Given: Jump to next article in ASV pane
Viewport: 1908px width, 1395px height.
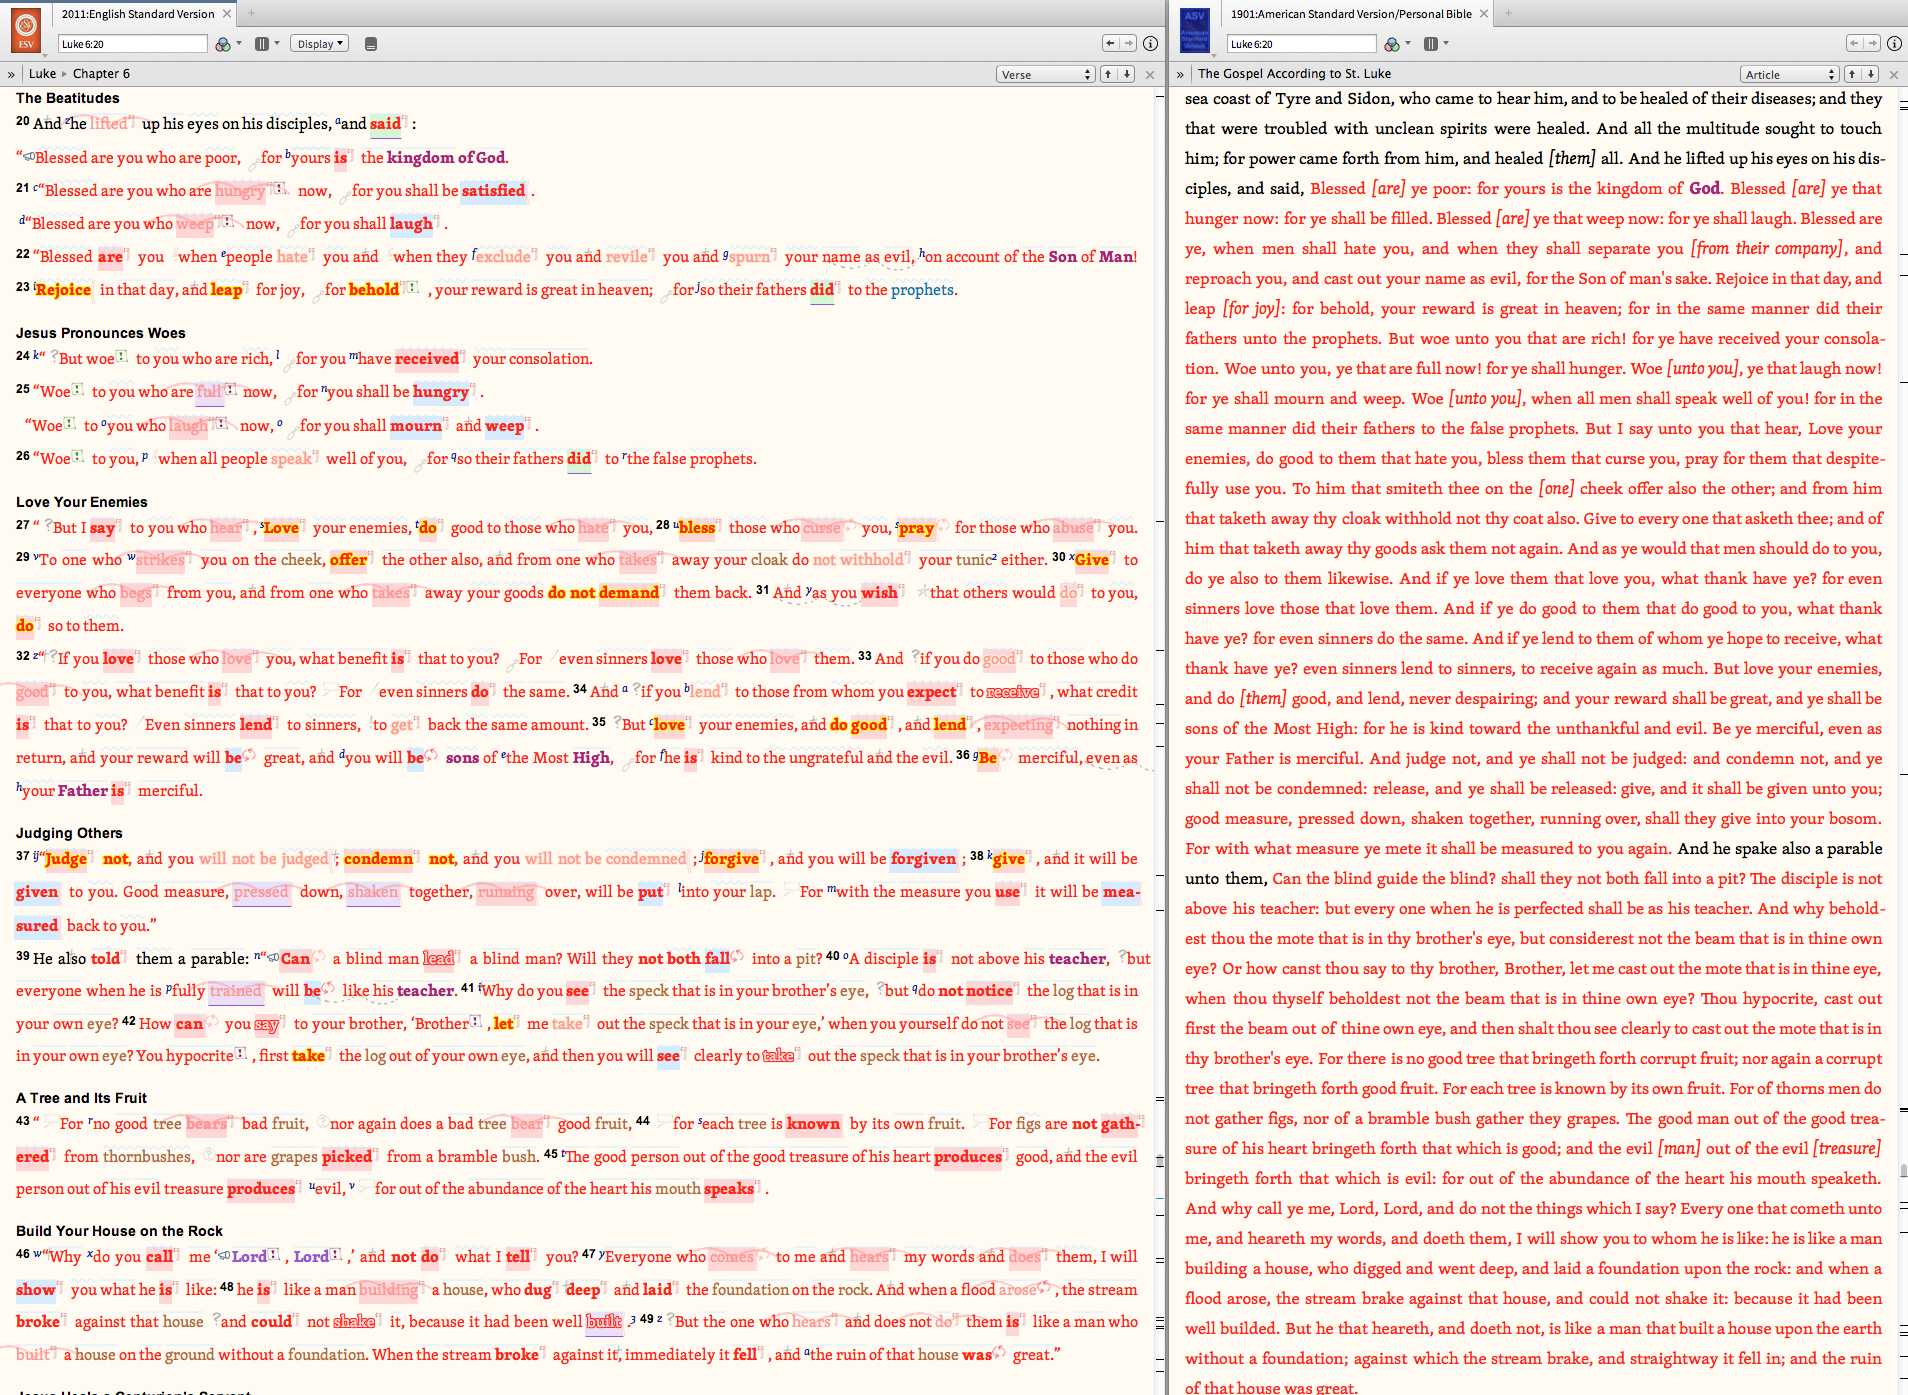Looking at the screenshot, I should [x=1871, y=74].
